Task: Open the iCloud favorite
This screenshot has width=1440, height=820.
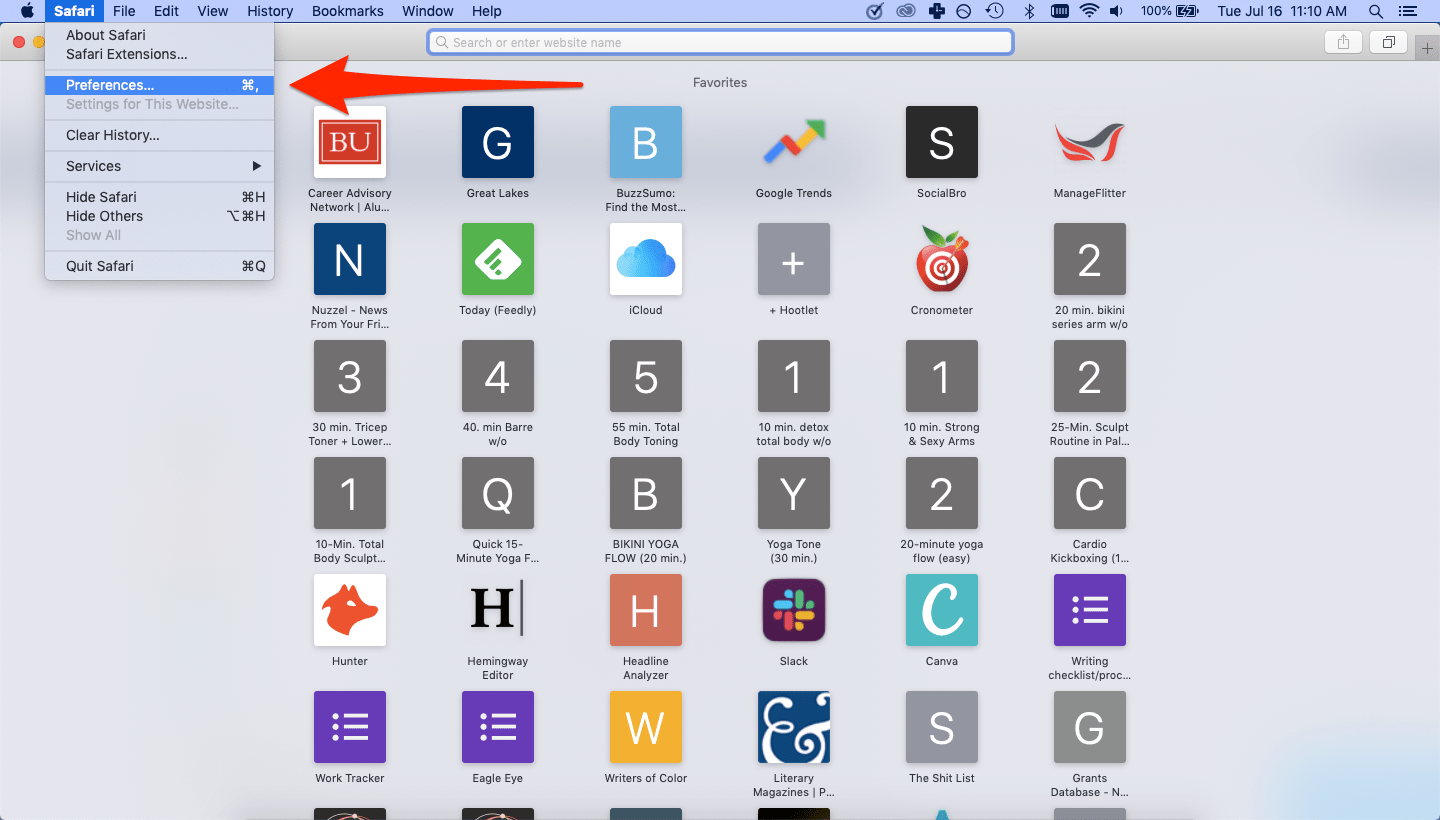Action: tap(646, 259)
